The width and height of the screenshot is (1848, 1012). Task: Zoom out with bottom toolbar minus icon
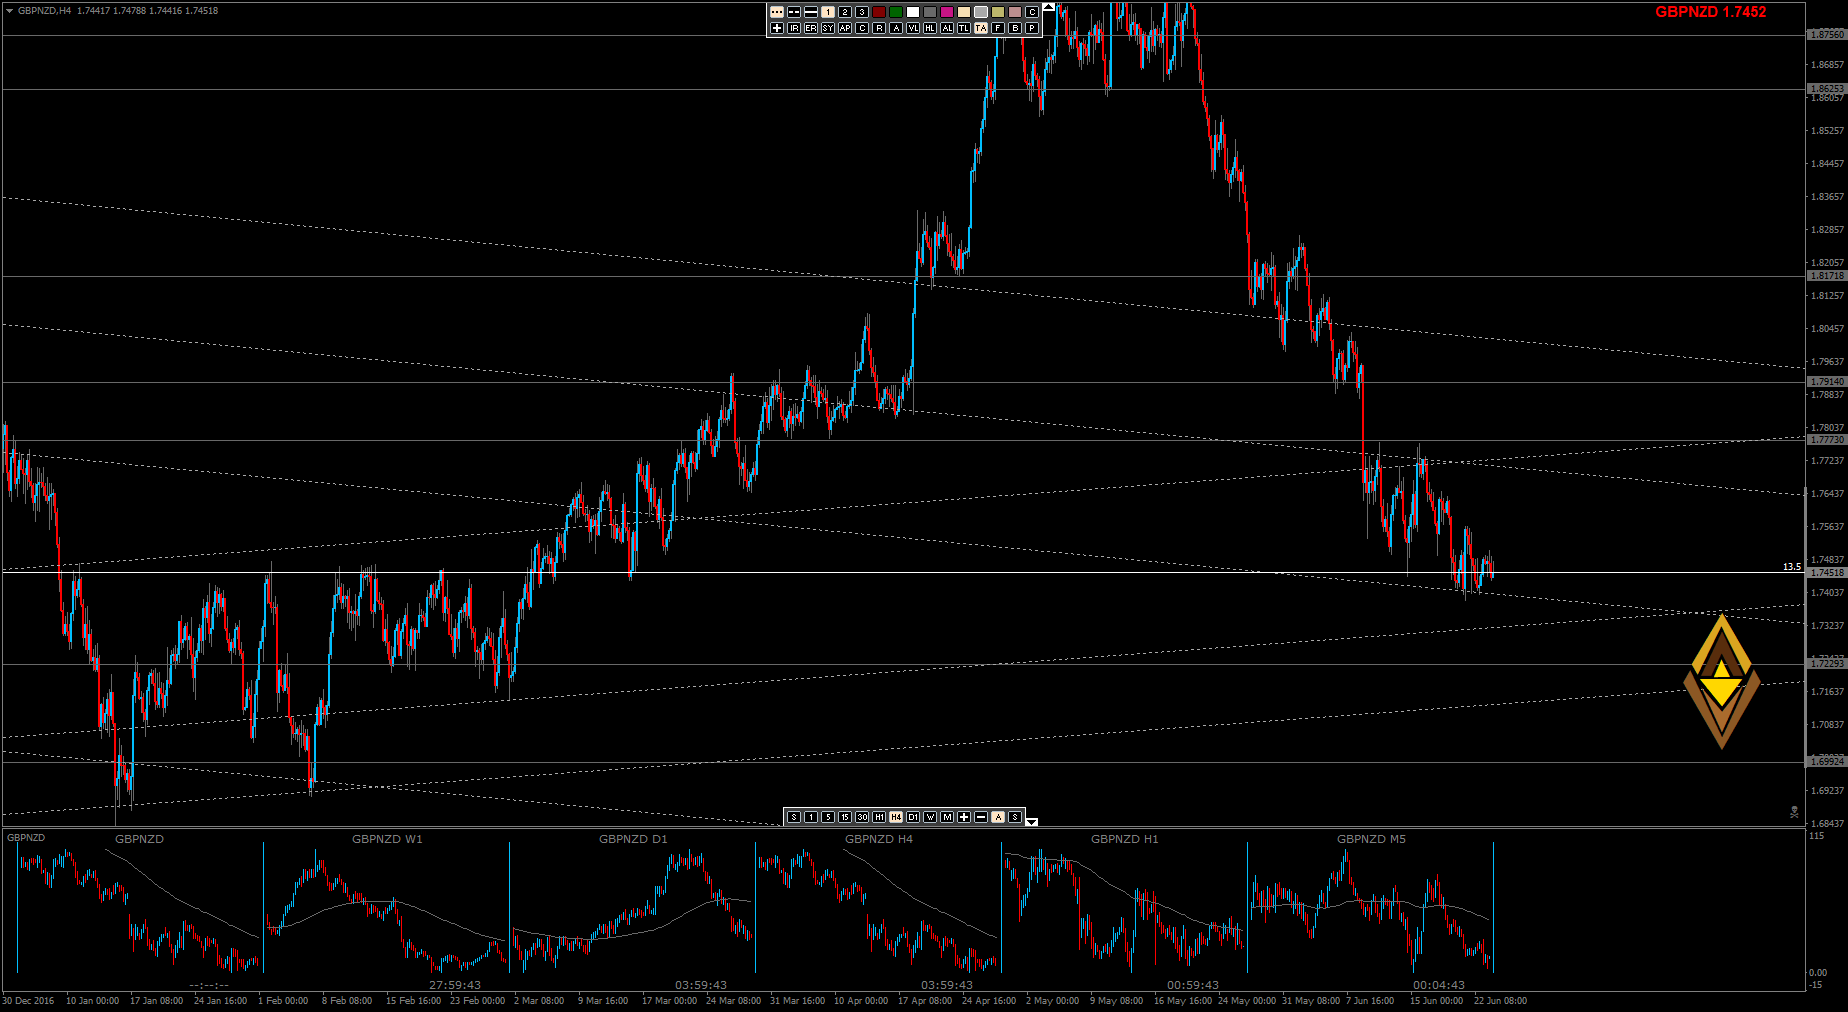[981, 817]
